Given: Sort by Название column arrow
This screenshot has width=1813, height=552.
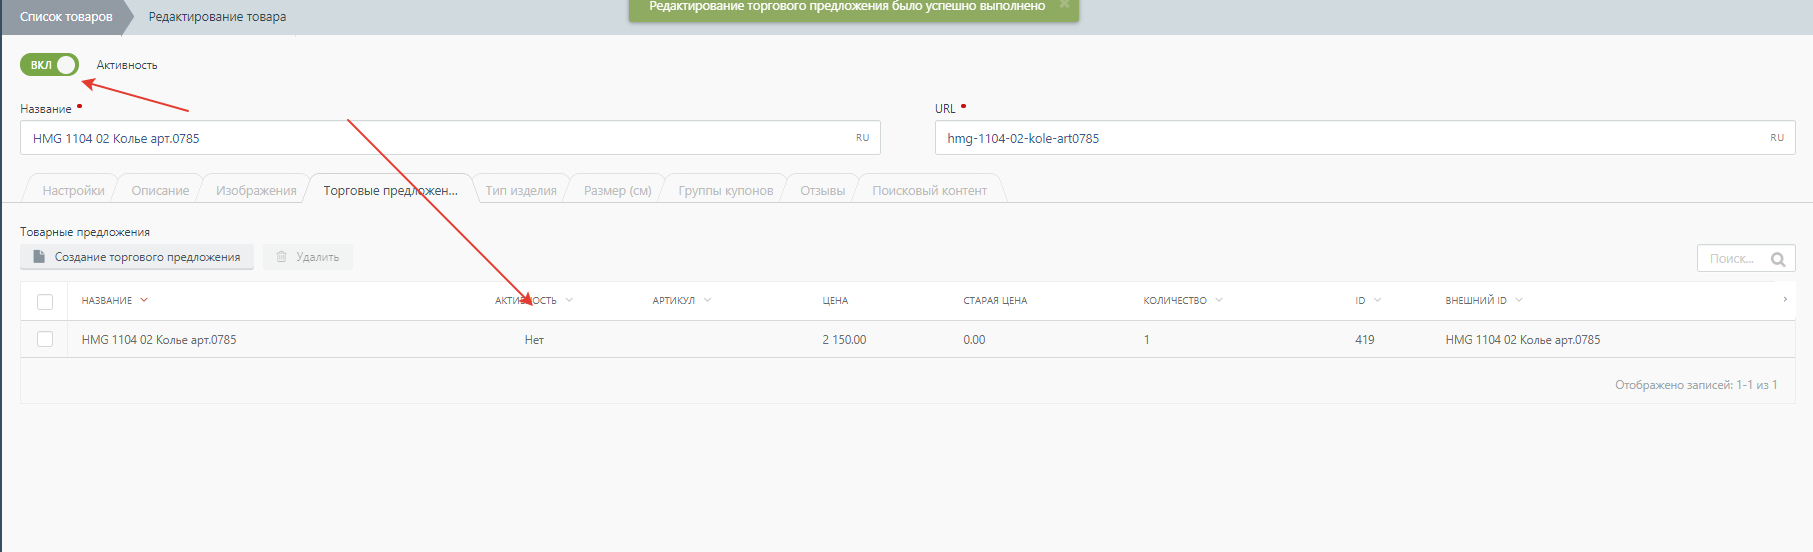Looking at the screenshot, I should [144, 300].
